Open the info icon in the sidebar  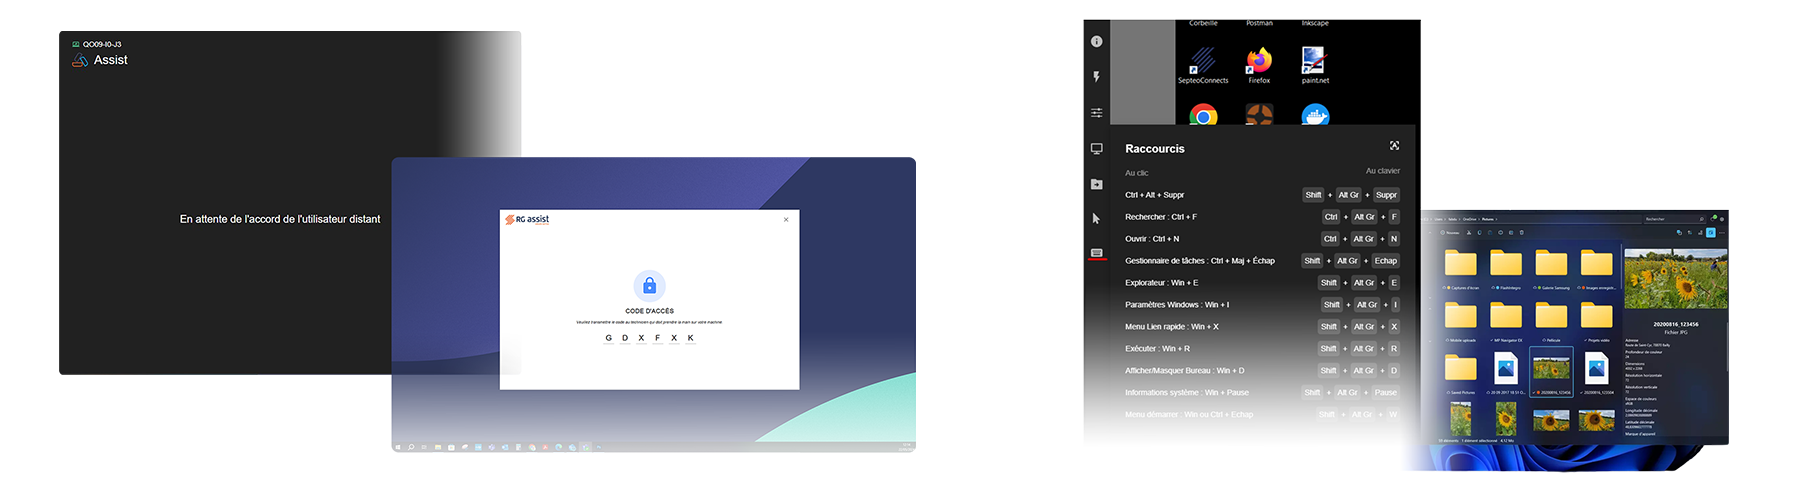(x=1096, y=41)
